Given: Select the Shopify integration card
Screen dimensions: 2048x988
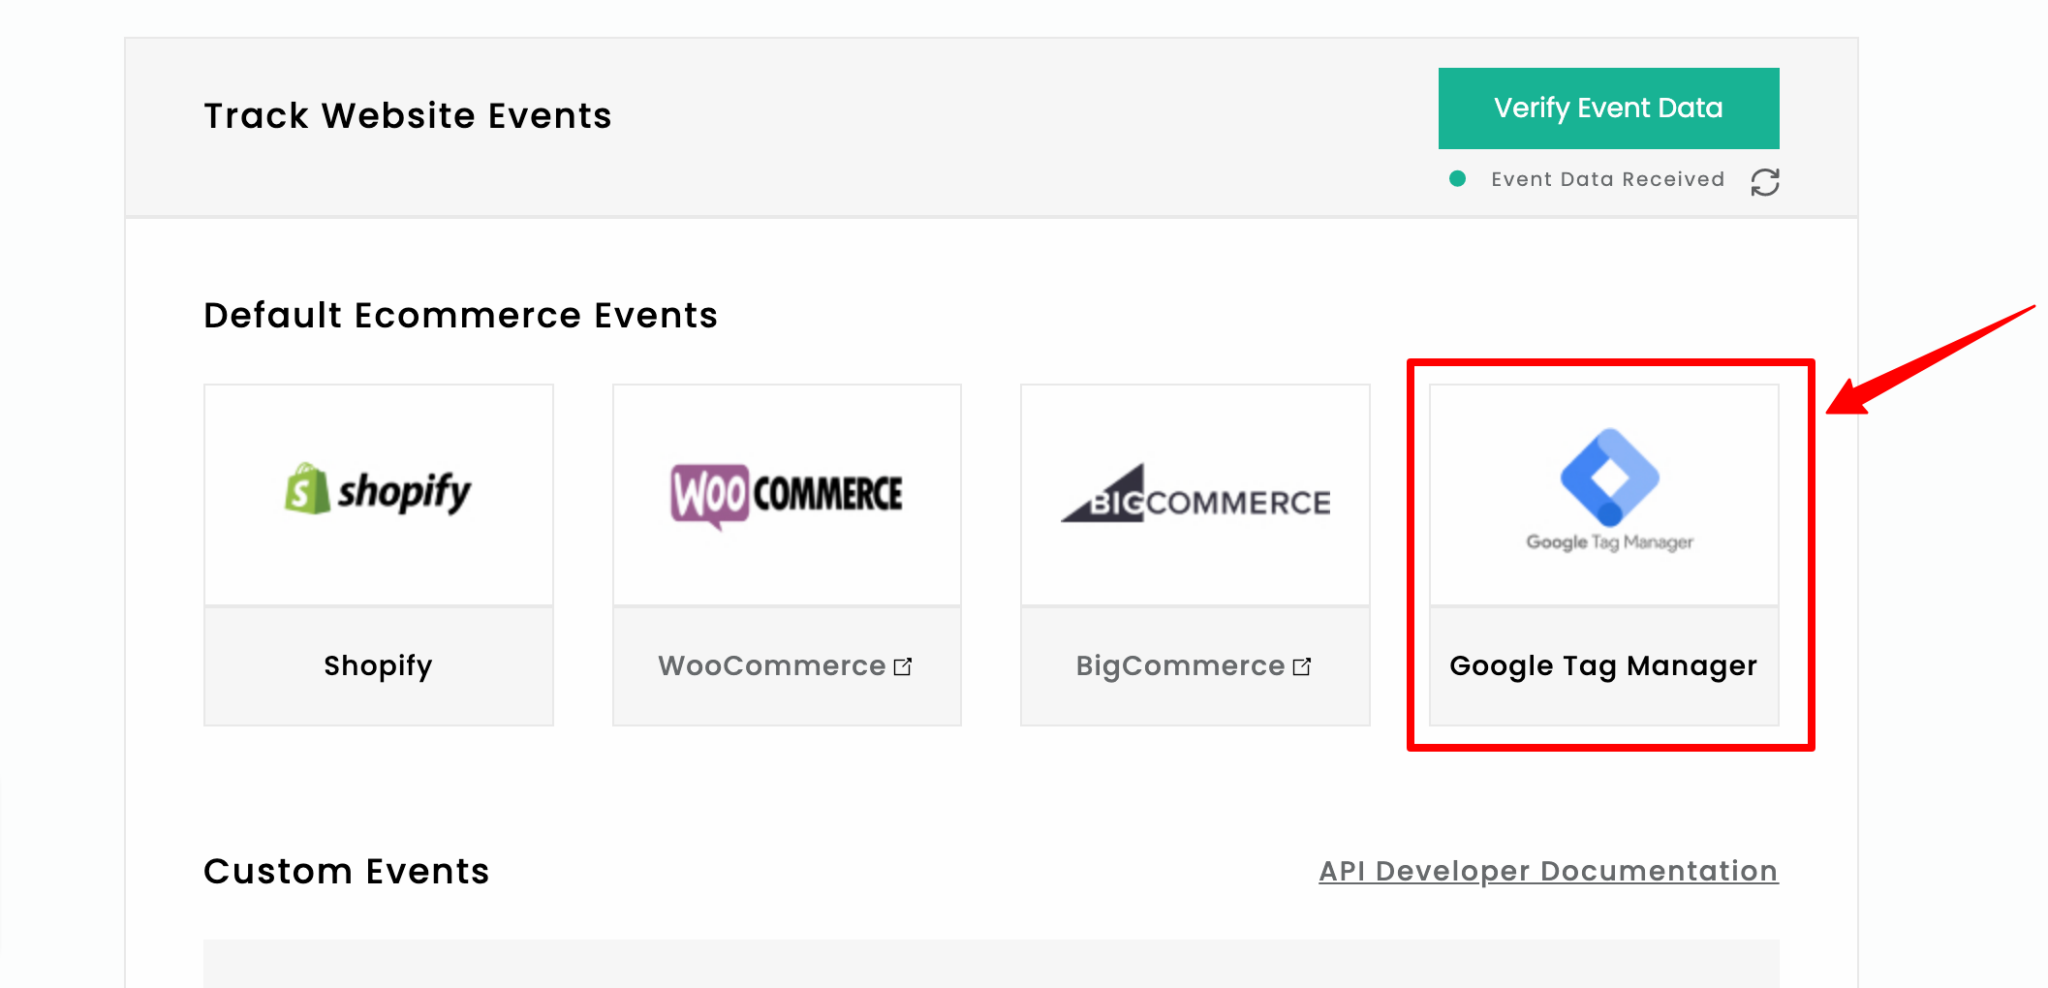Looking at the screenshot, I should point(378,553).
